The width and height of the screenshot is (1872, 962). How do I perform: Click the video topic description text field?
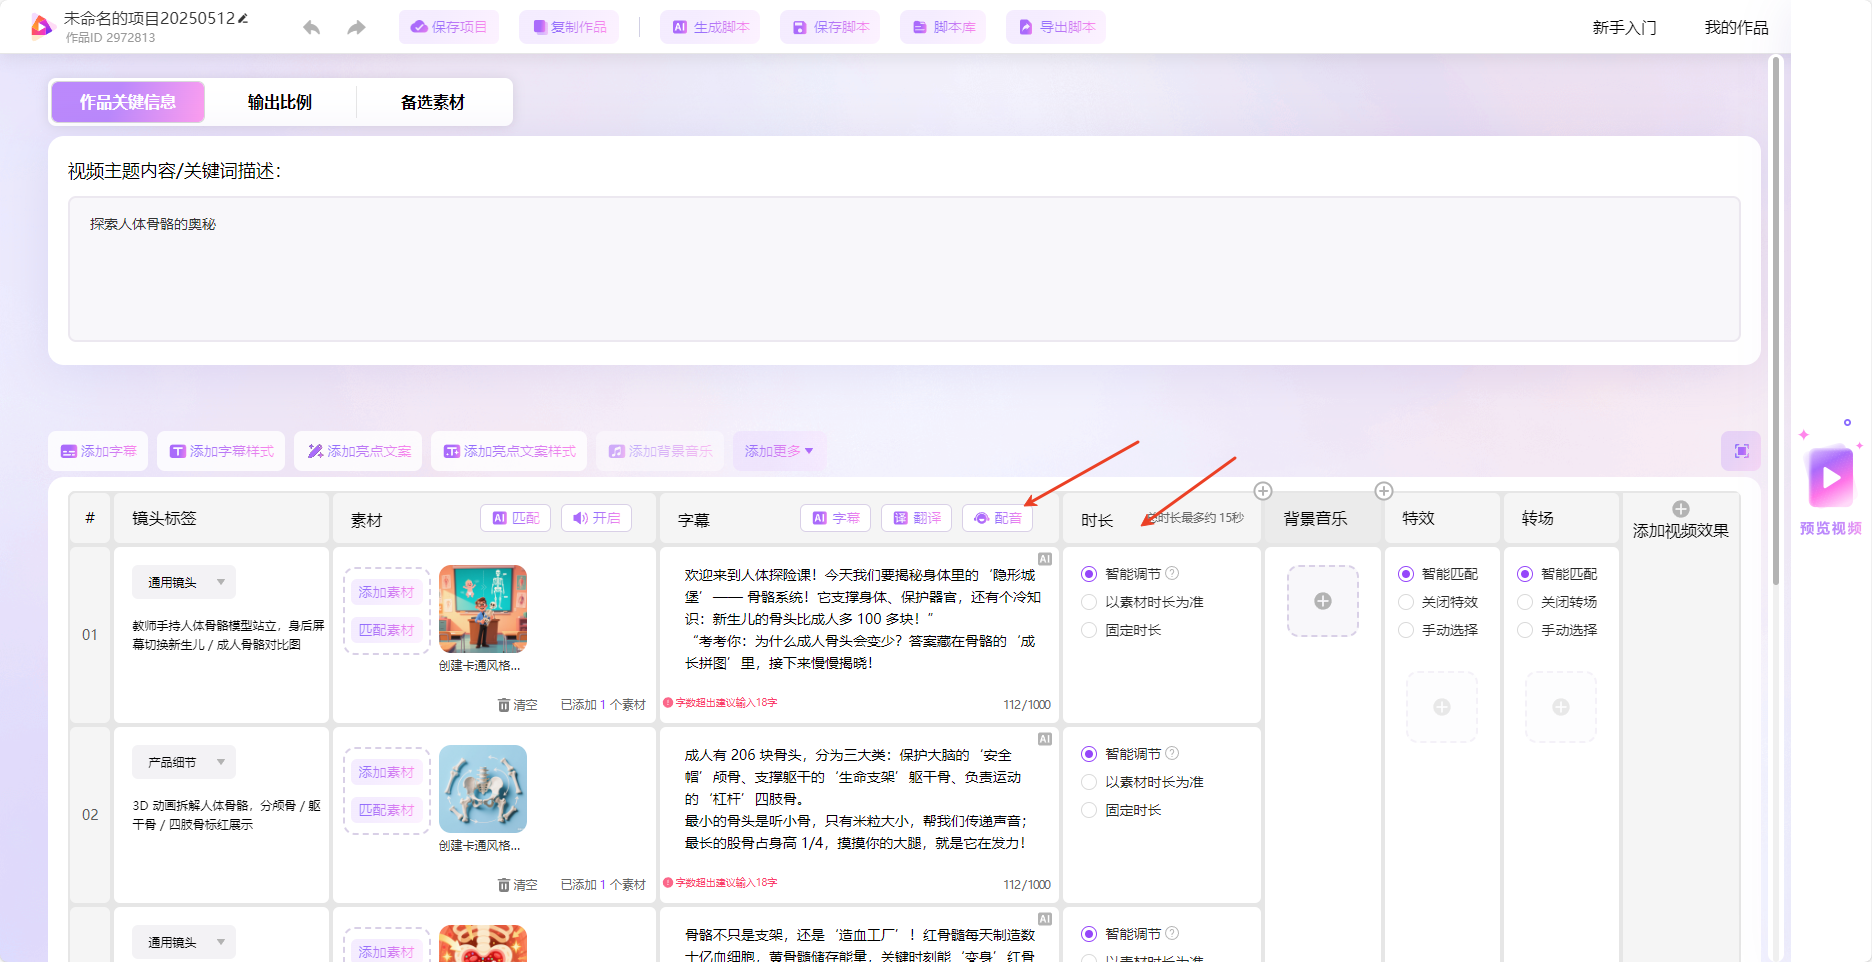click(x=900, y=270)
